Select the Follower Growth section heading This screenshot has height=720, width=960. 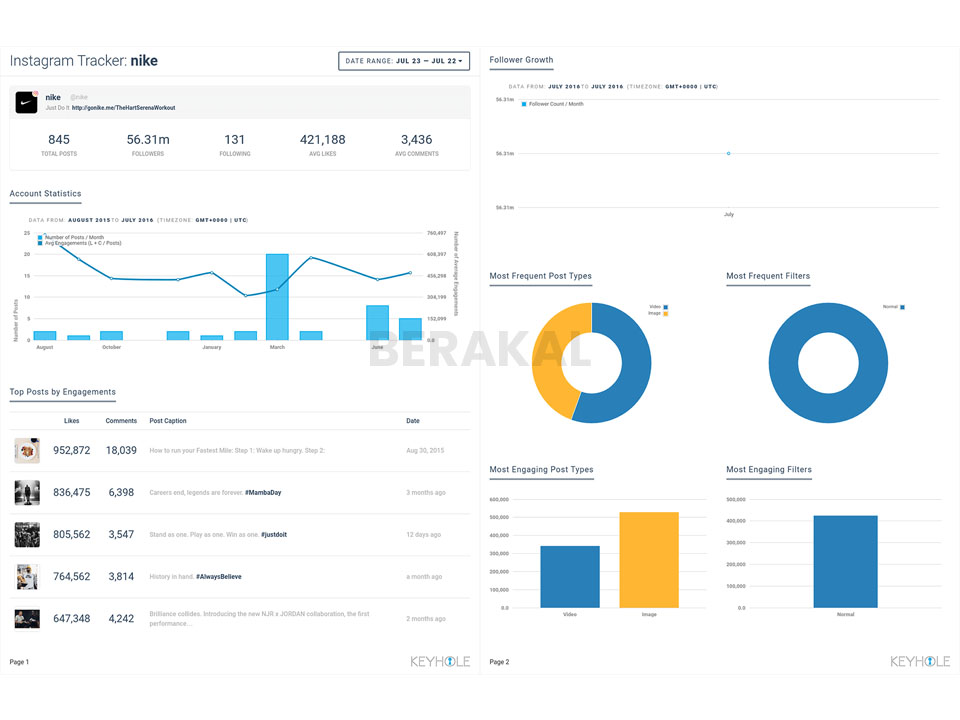(521, 59)
